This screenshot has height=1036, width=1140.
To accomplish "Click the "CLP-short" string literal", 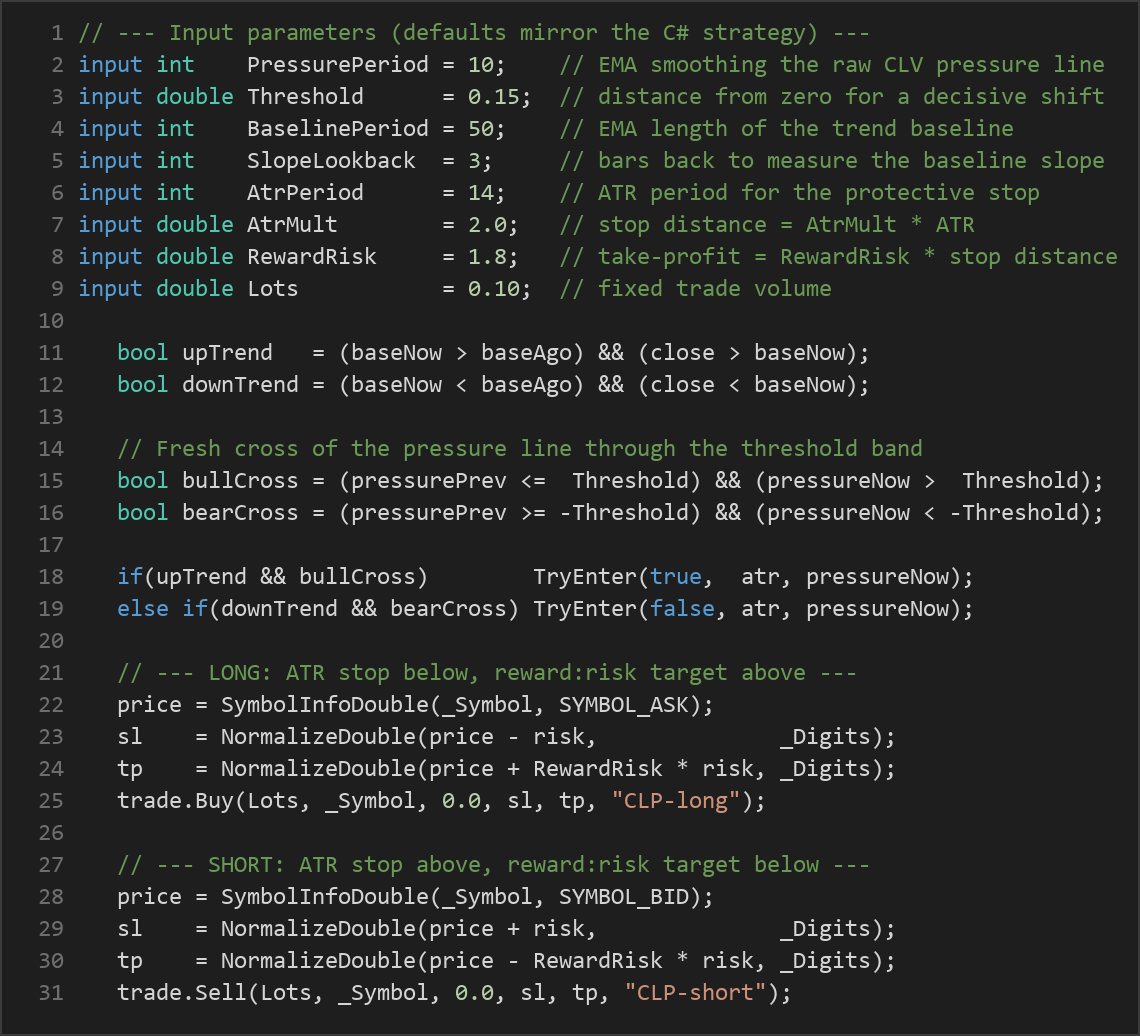I will coord(695,992).
